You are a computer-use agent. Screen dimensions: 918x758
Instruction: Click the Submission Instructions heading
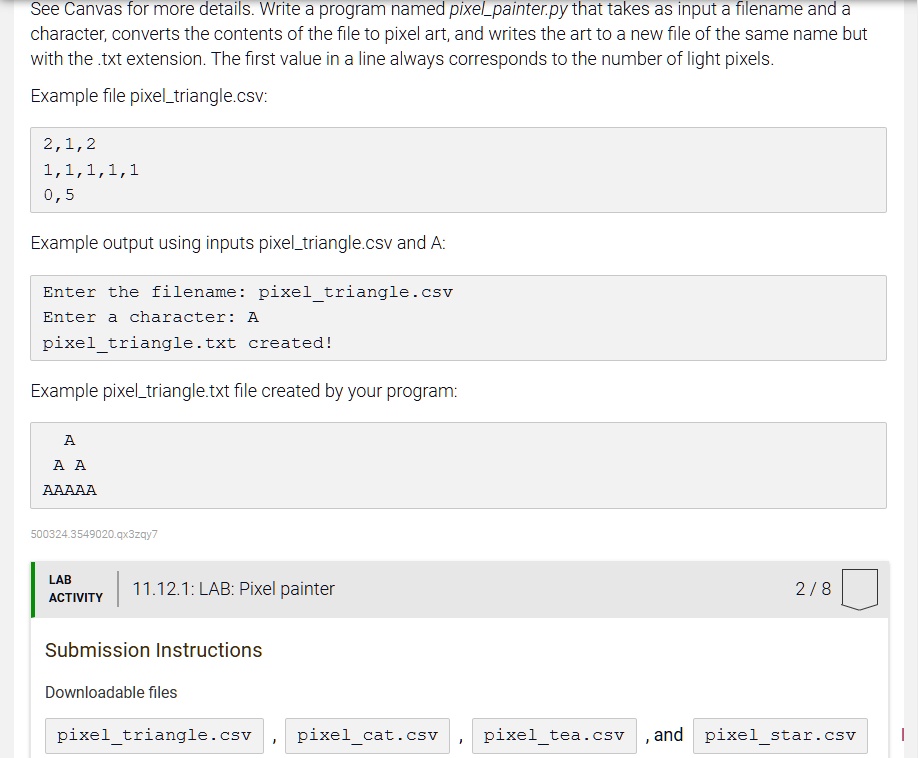point(153,650)
